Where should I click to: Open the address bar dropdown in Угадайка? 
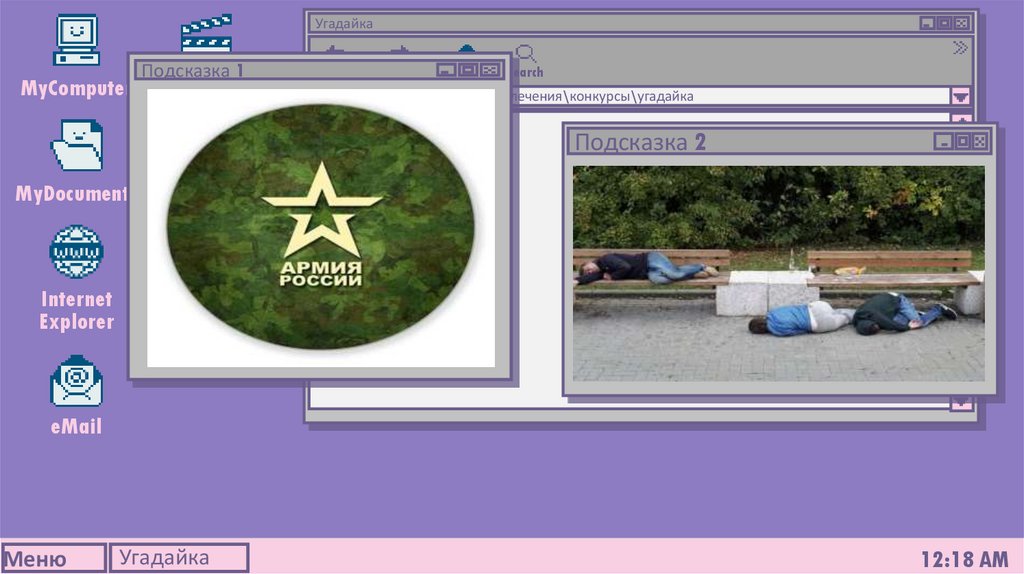pos(960,97)
